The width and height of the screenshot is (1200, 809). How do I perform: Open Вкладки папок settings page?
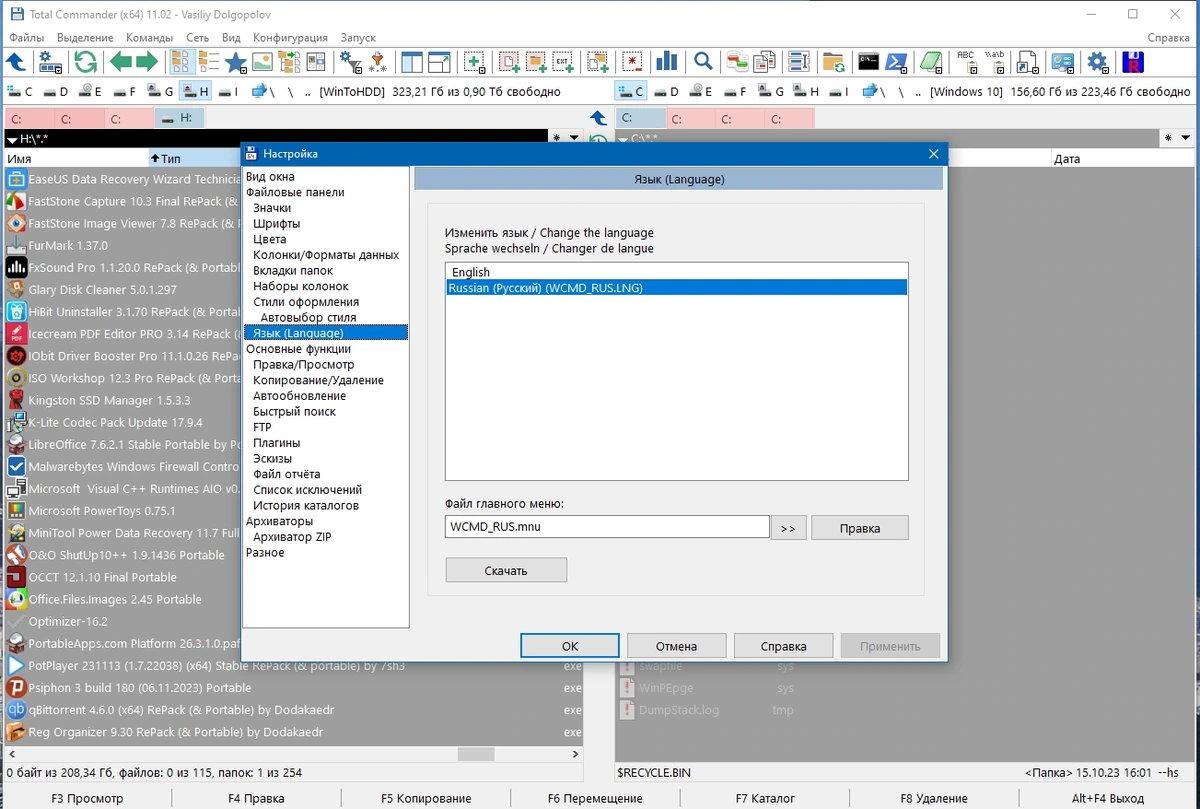click(x=293, y=270)
